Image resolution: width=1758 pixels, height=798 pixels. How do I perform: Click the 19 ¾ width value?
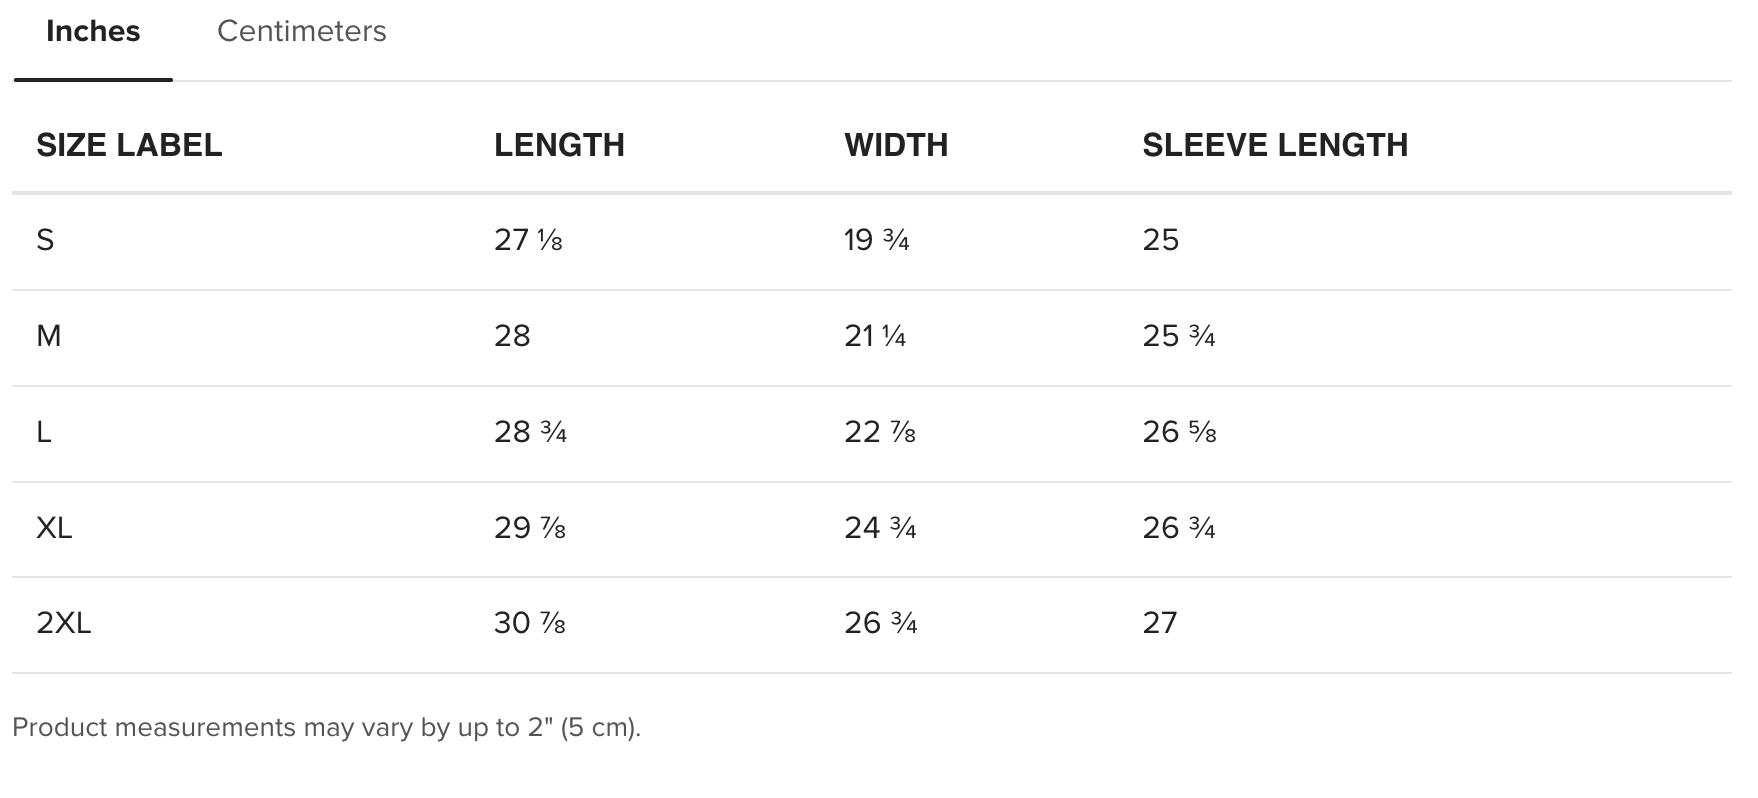click(877, 240)
